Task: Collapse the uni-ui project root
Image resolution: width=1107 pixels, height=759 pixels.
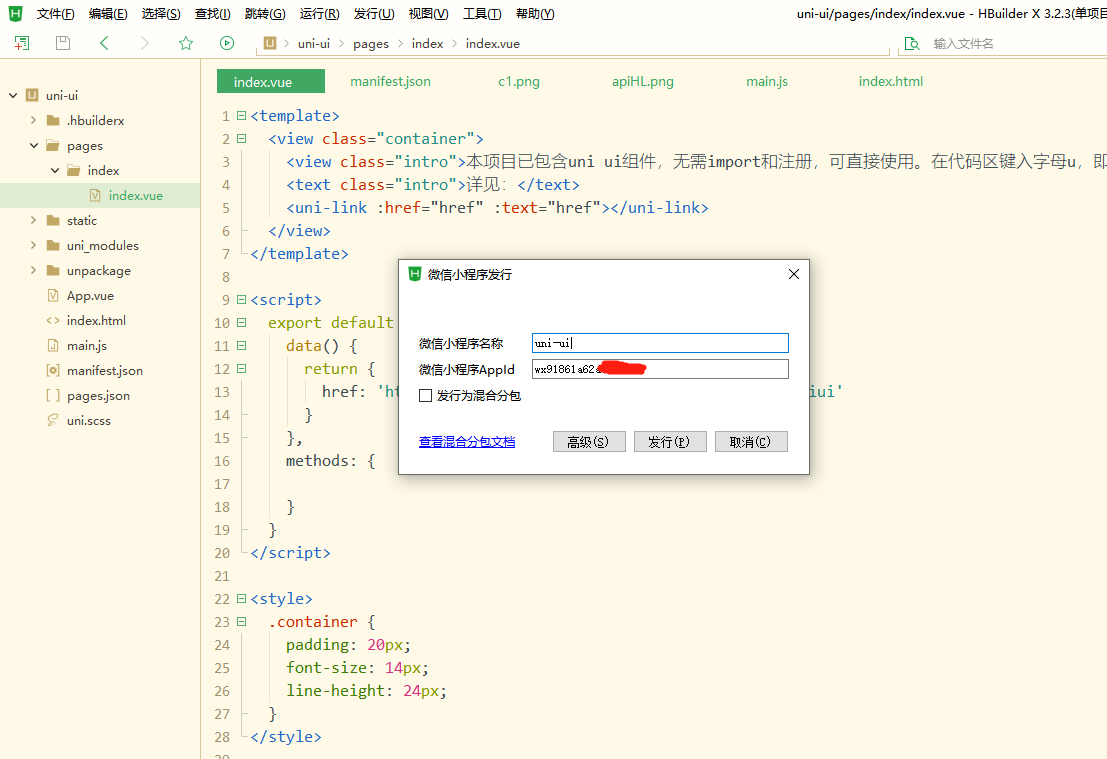Action: [x=13, y=95]
